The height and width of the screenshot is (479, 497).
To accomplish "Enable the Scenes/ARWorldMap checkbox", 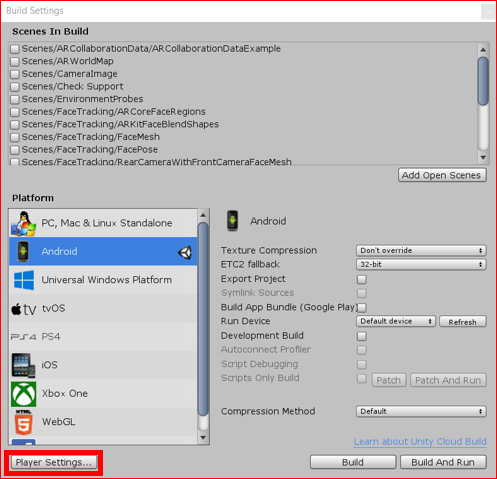I will (x=15, y=62).
